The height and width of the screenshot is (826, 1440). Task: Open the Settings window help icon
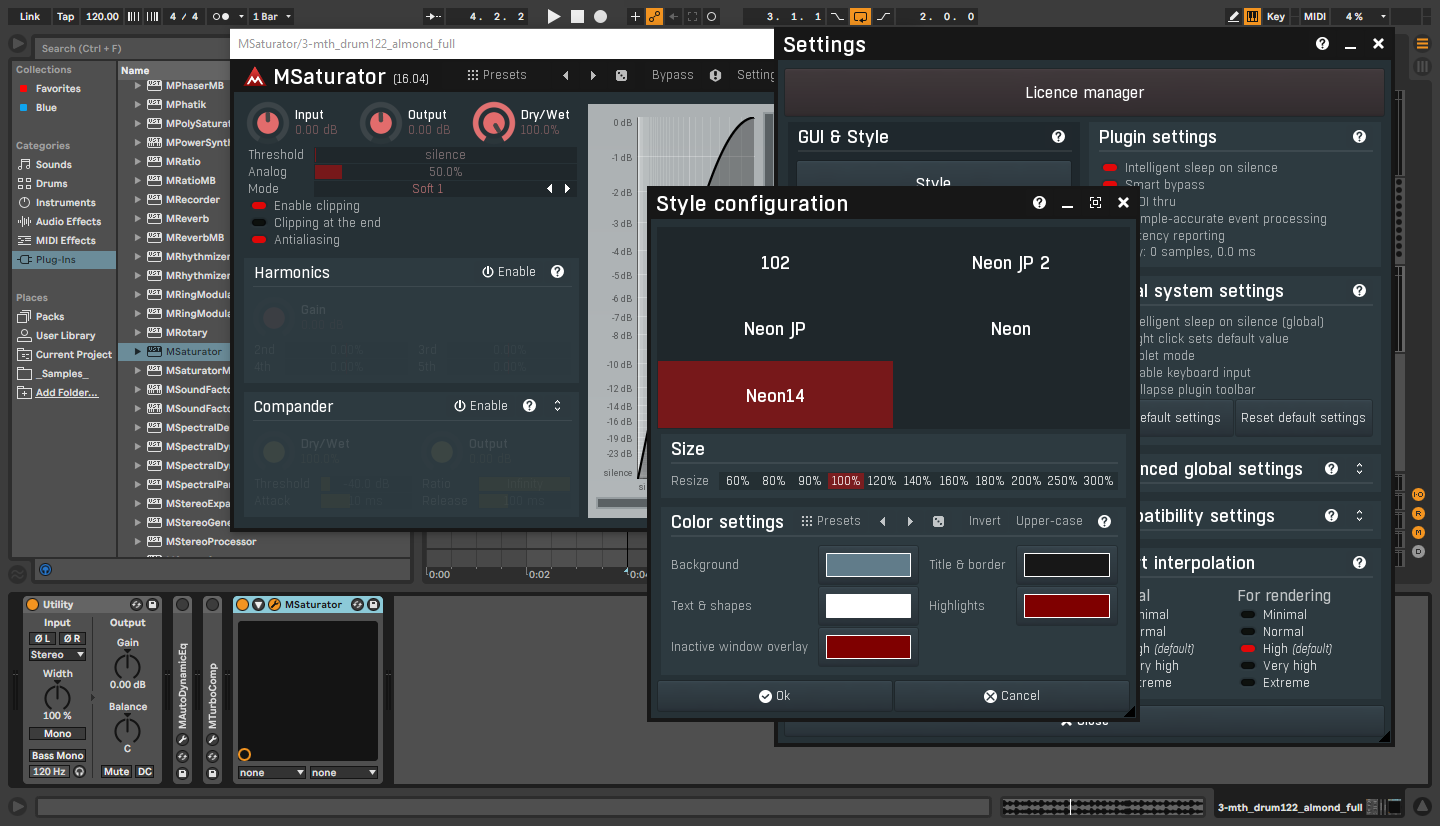click(1322, 44)
